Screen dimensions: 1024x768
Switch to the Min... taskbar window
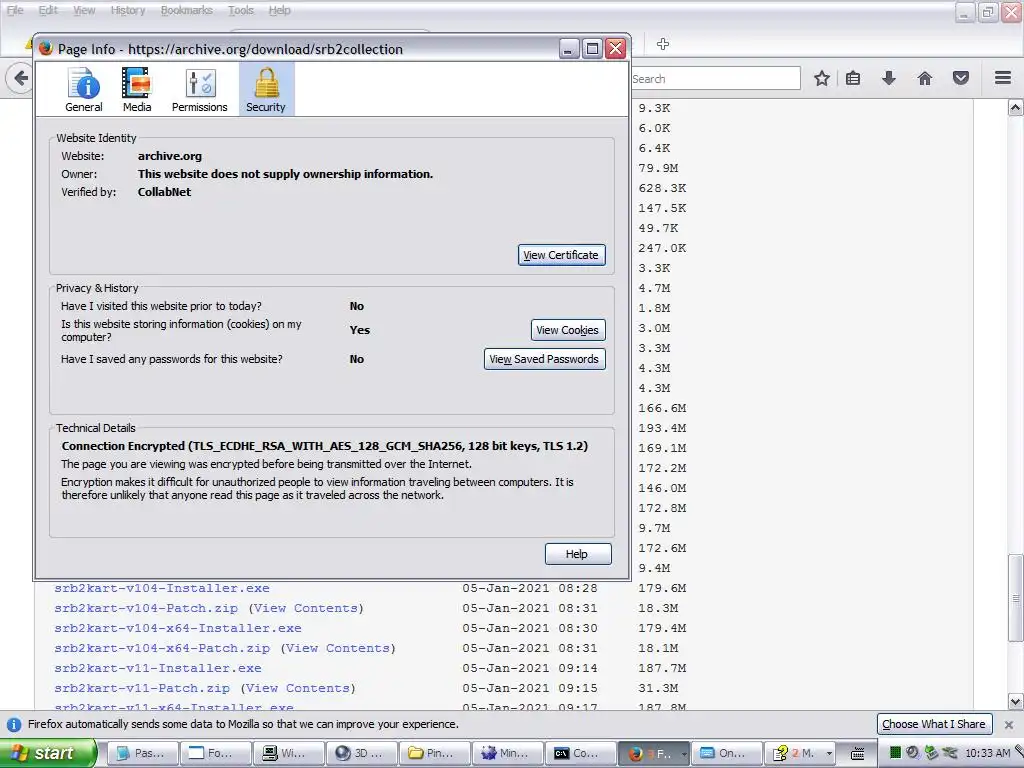[x=508, y=753]
